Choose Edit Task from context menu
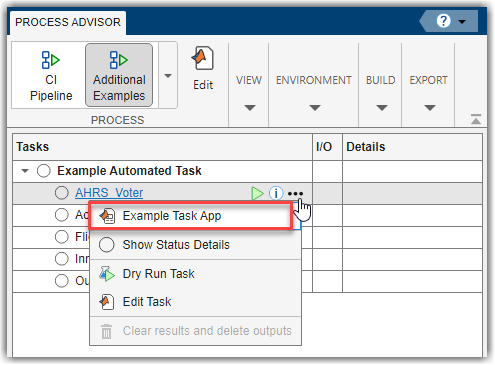 click(x=195, y=302)
